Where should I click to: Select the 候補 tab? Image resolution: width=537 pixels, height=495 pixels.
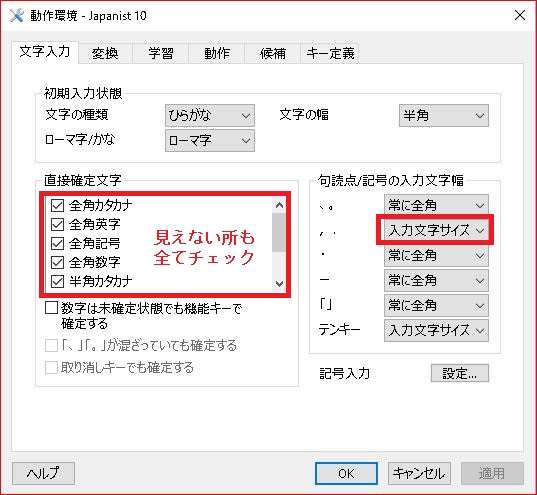(x=273, y=53)
